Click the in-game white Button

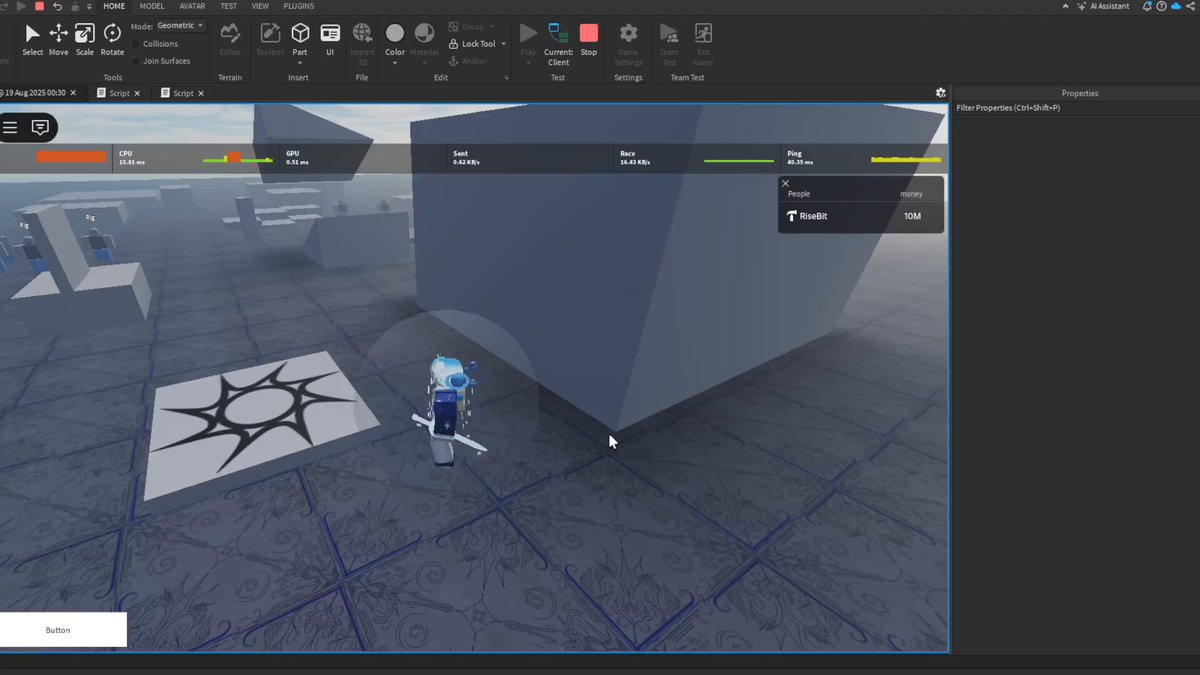[x=63, y=630]
